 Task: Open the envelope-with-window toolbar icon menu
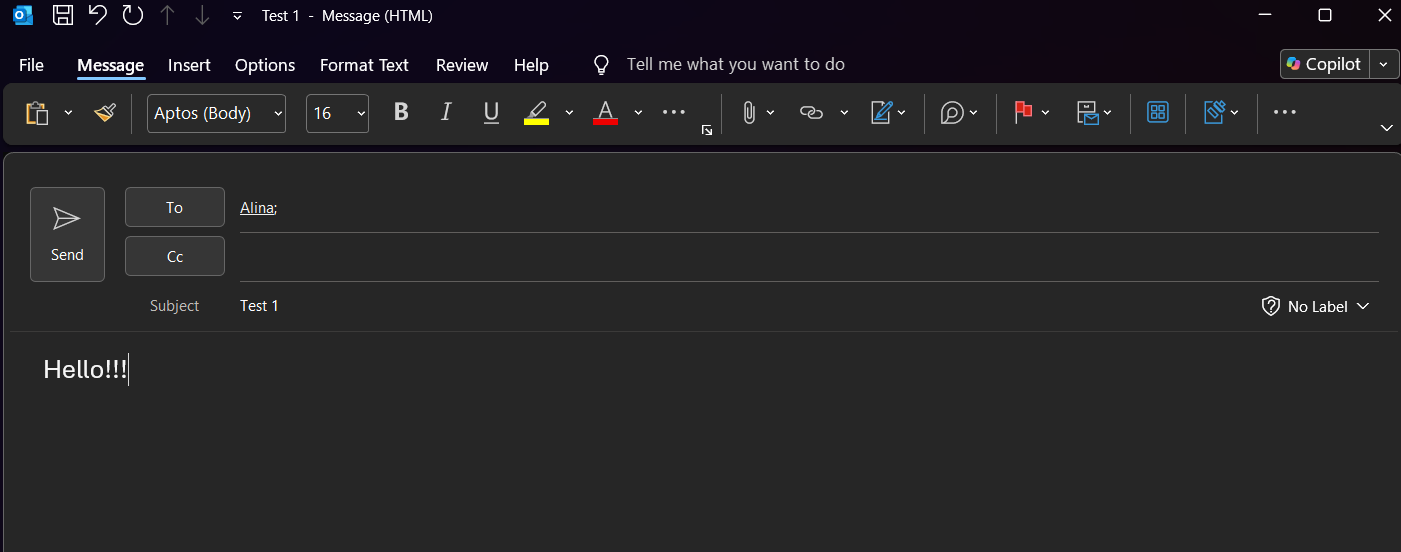1094,113
